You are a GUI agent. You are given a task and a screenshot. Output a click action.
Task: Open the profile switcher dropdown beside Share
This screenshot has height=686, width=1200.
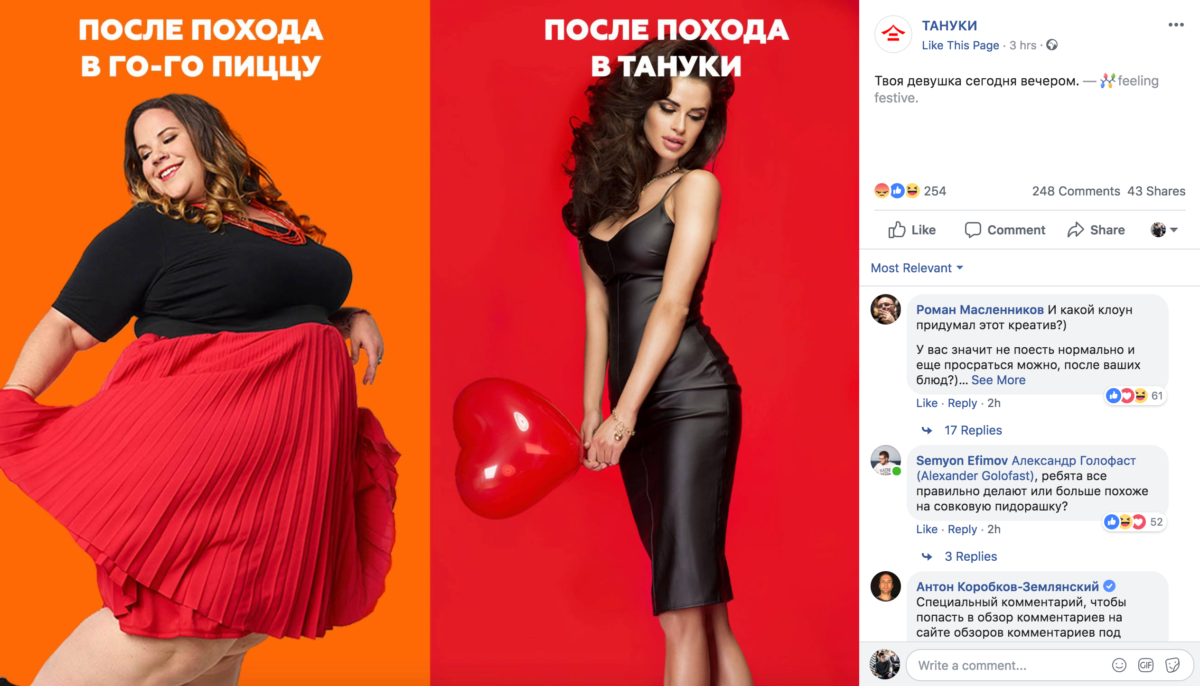point(1164,230)
